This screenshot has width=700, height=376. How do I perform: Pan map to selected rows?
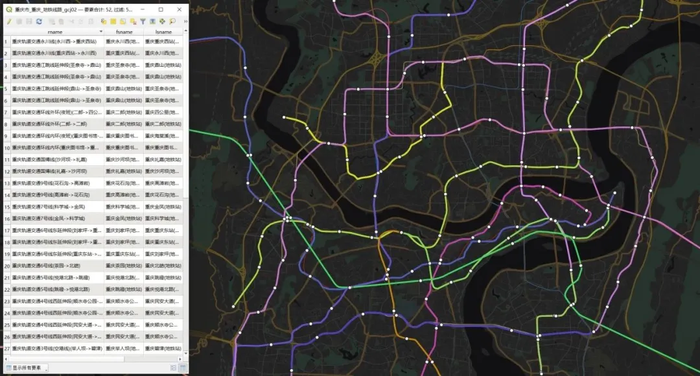[x=162, y=21]
